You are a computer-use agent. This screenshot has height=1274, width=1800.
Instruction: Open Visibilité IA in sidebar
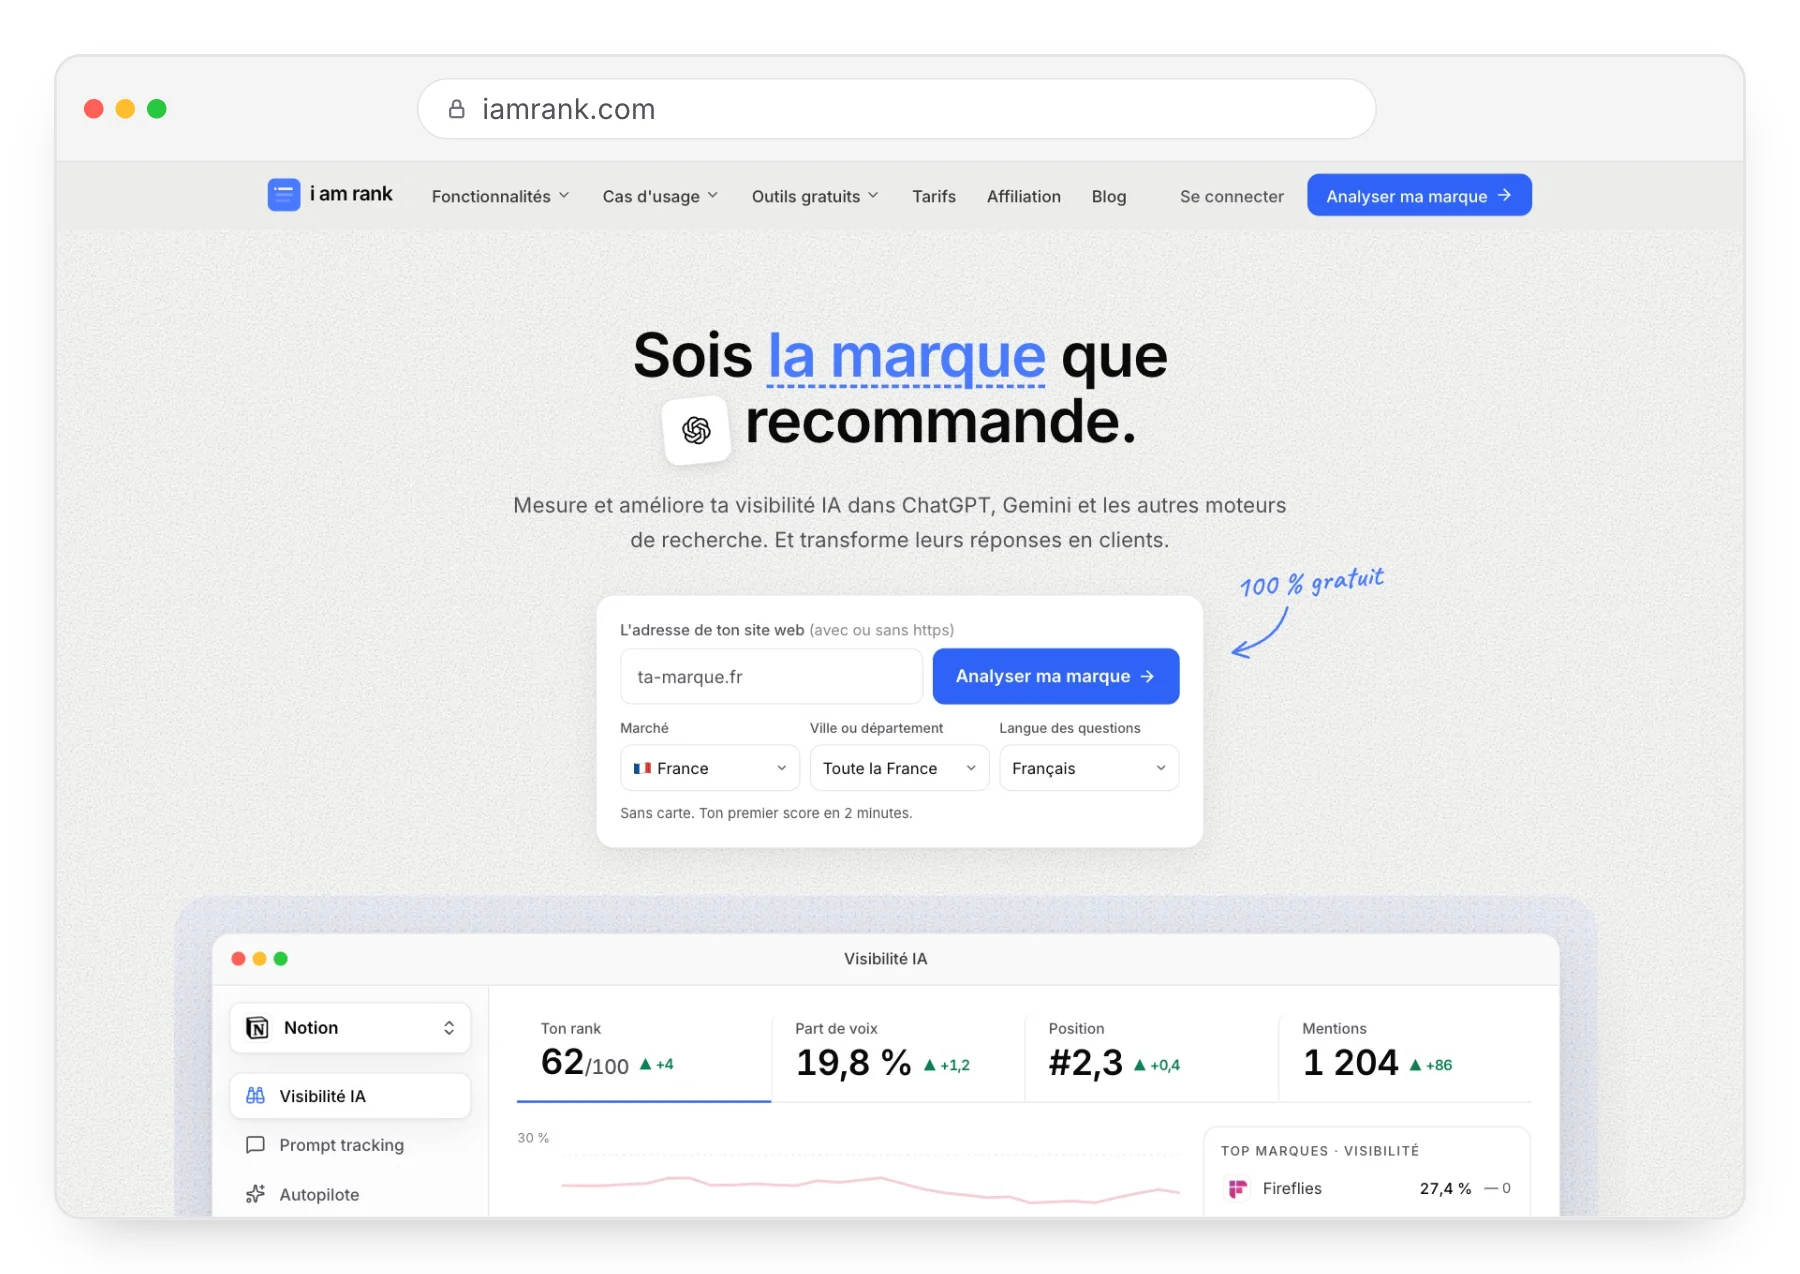(x=350, y=1096)
